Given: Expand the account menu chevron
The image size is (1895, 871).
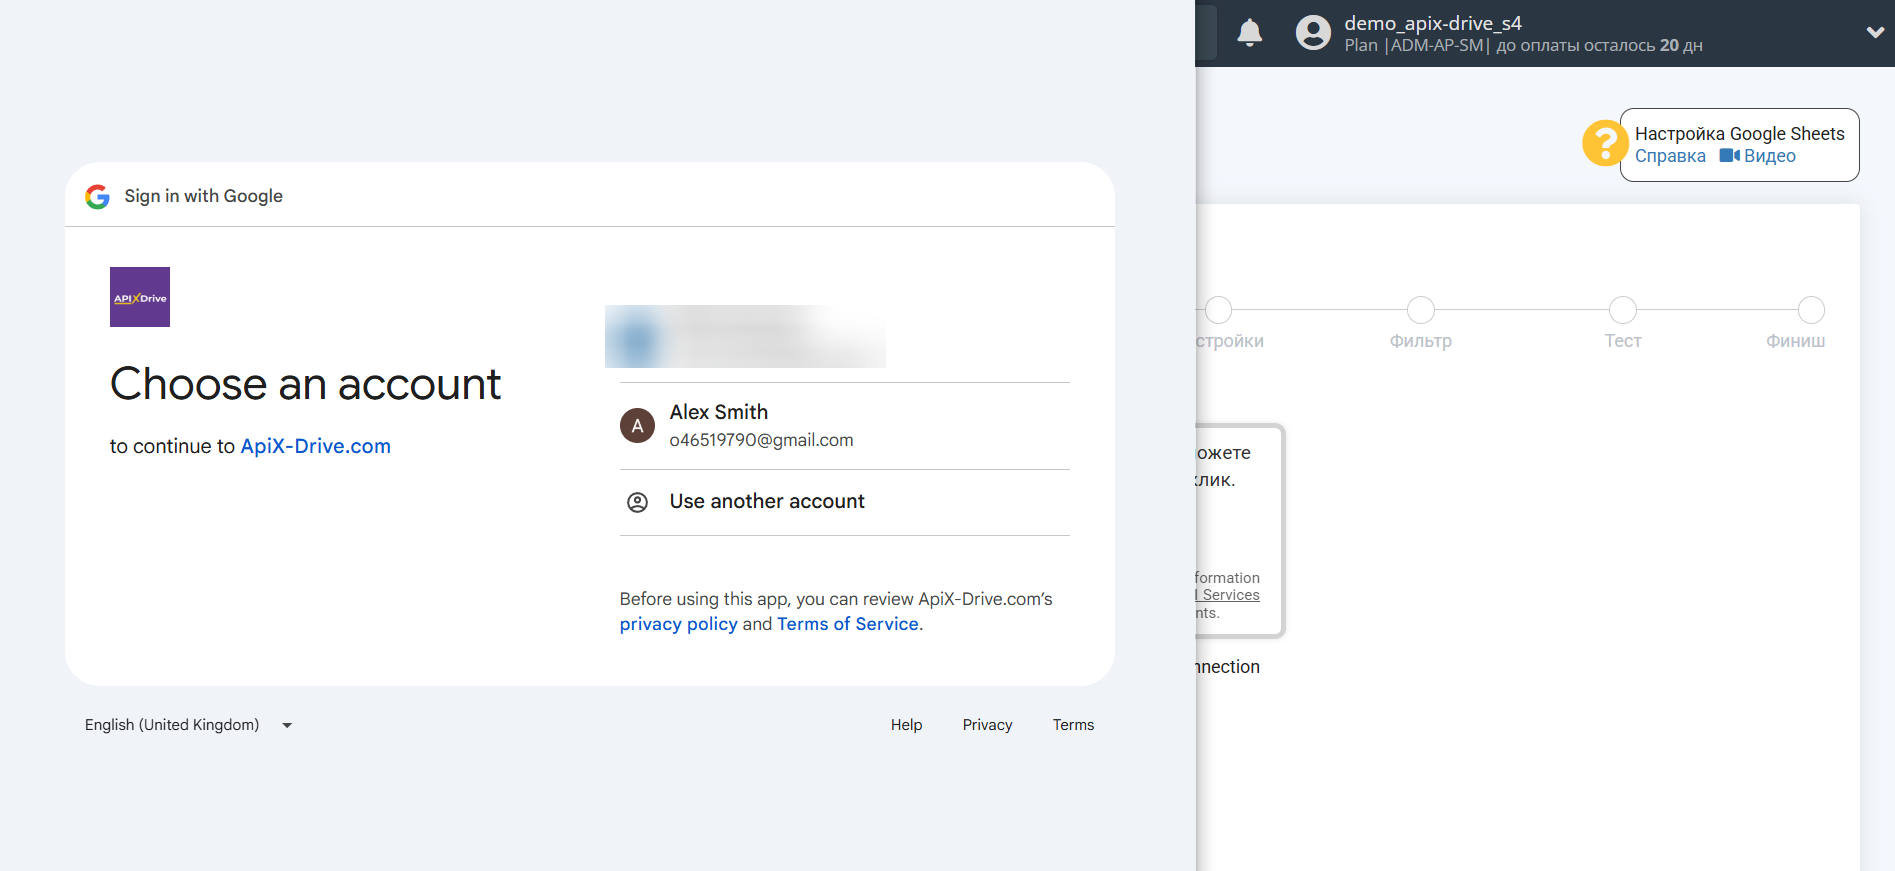Looking at the screenshot, I should point(1875,33).
